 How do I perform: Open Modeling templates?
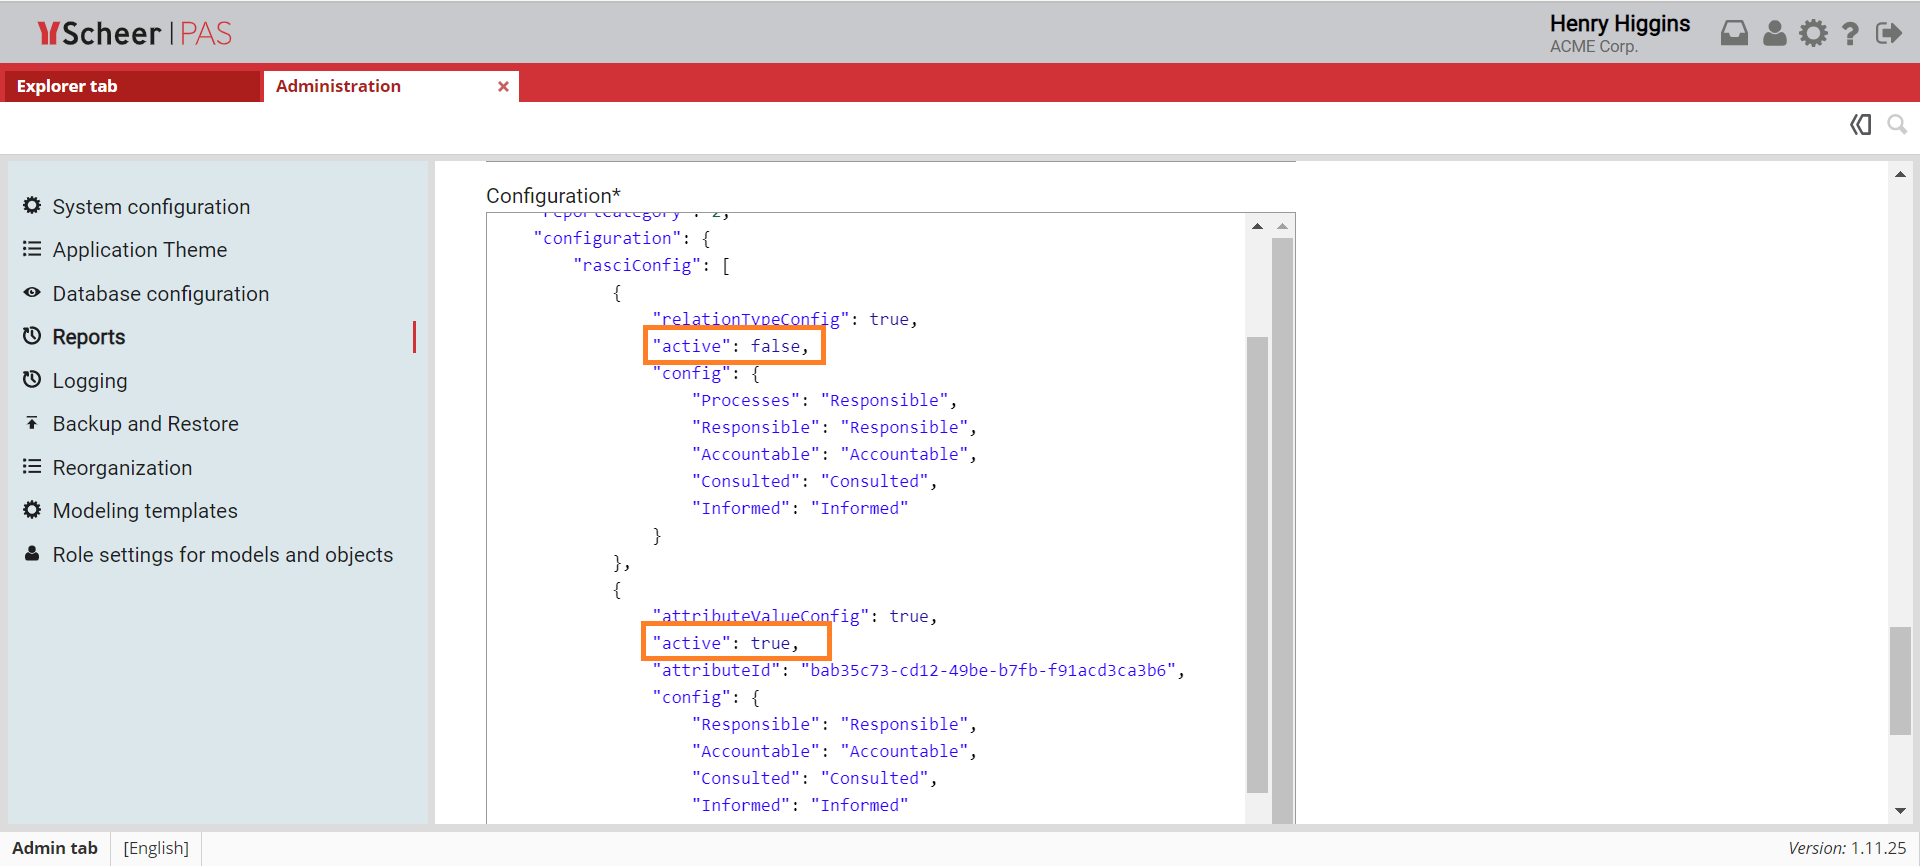(145, 511)
